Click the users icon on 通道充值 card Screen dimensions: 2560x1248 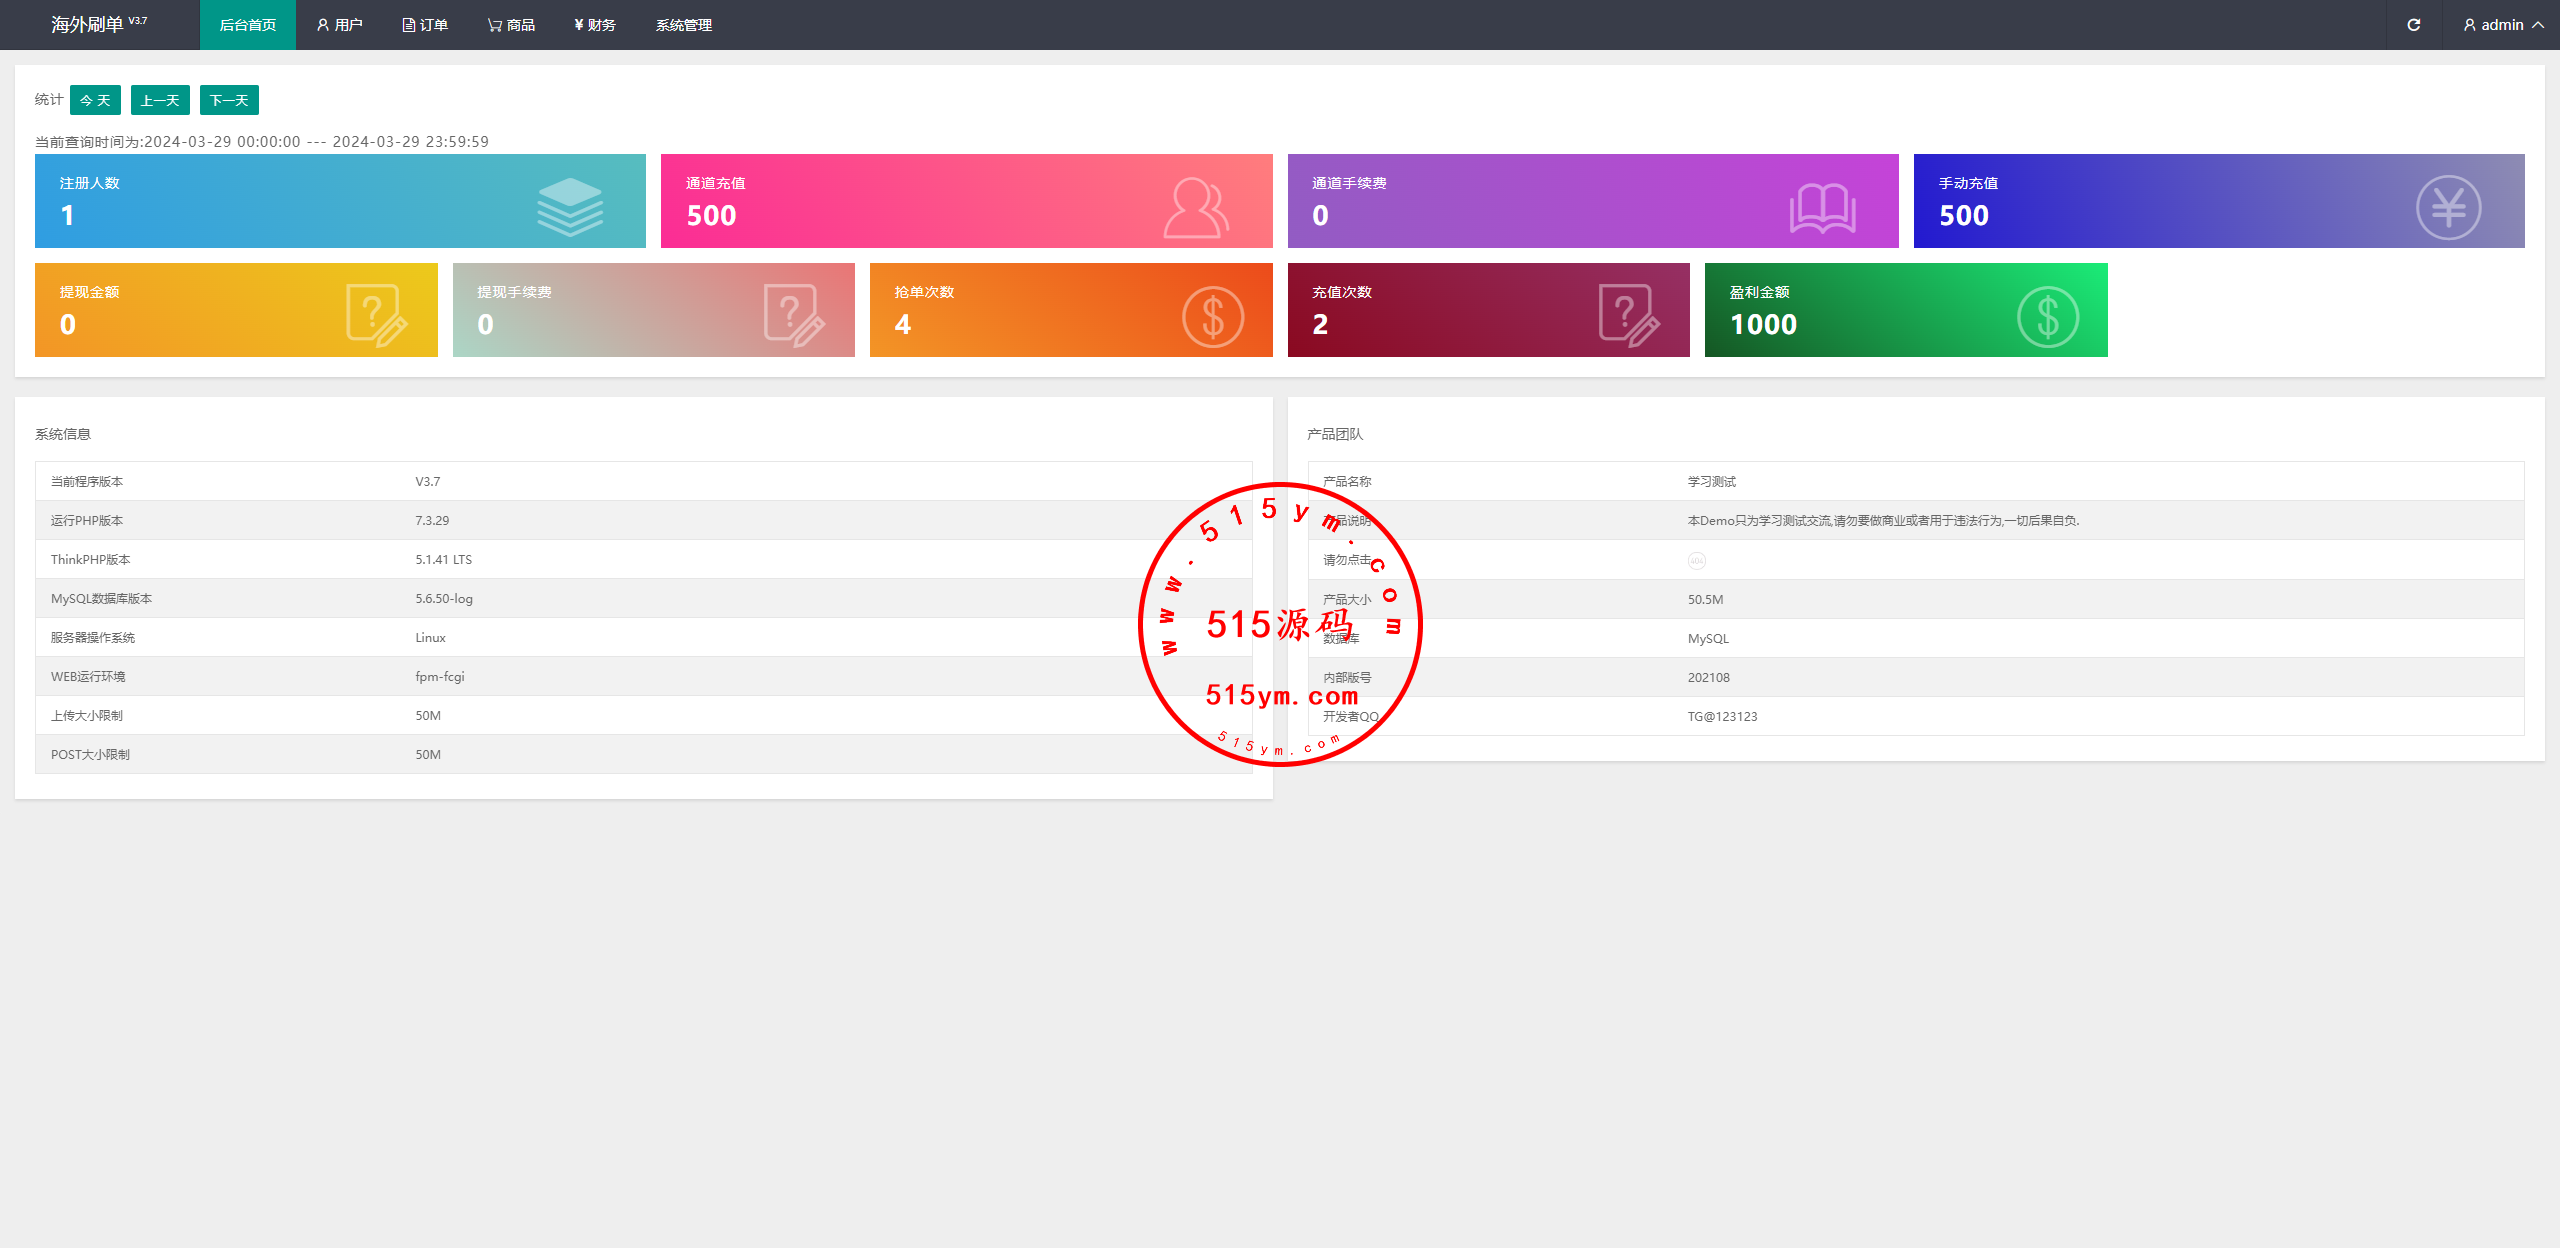pyautogui.click(x=1196, y=207)
